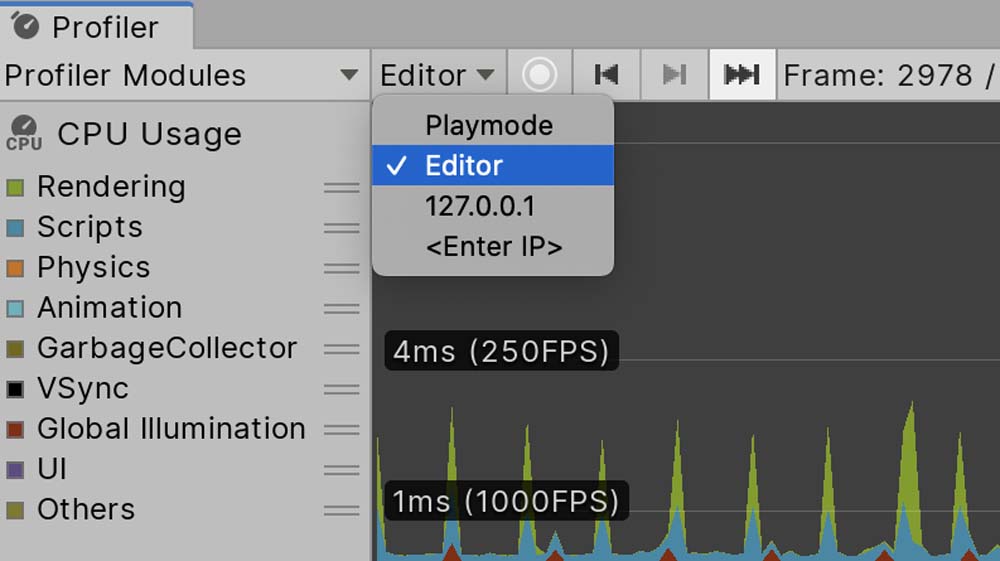Step to the next frame
This screenshot has width=1000, height=561.
(x=674, y=75)
